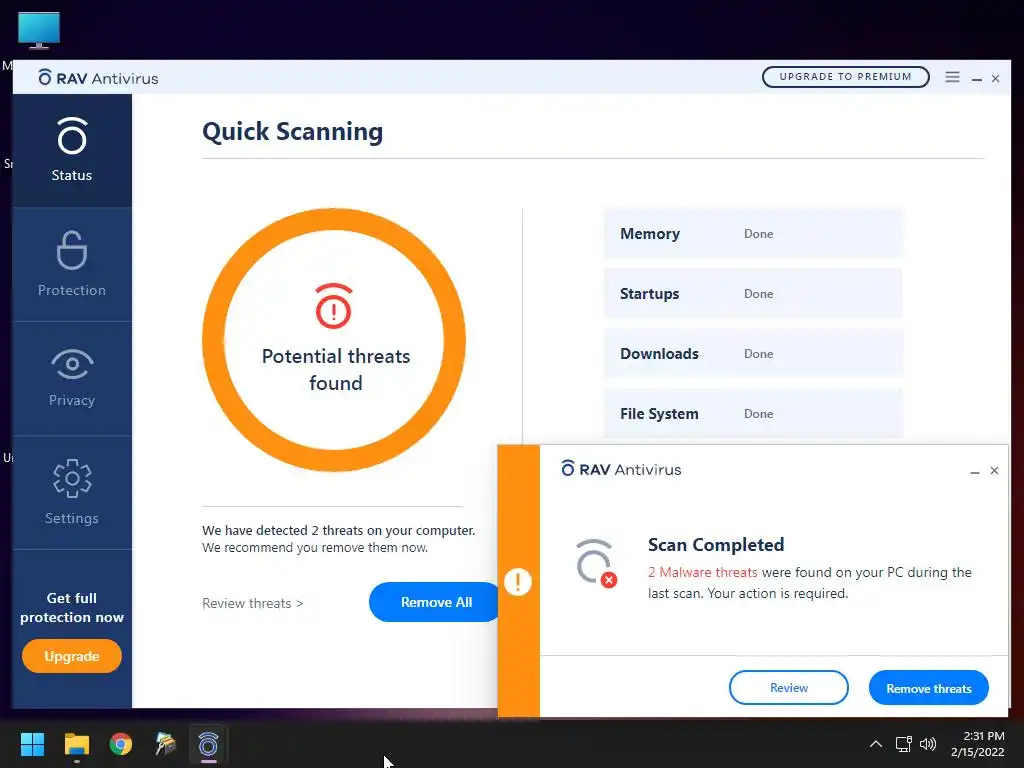Click the 'Potential threats found' text

[336, 369]
